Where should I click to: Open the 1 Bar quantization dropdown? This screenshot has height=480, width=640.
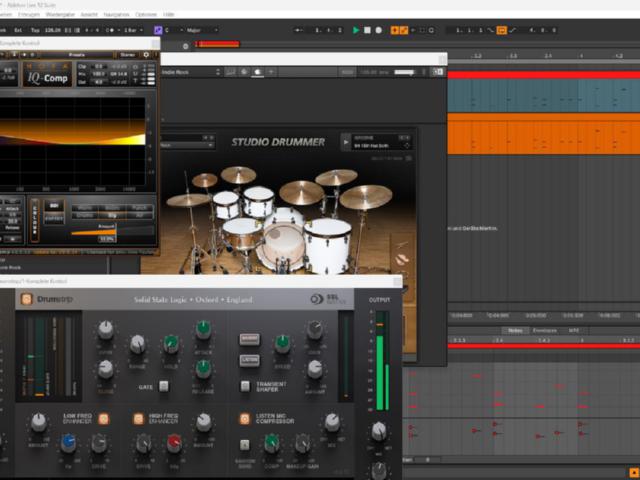(133, 30)
